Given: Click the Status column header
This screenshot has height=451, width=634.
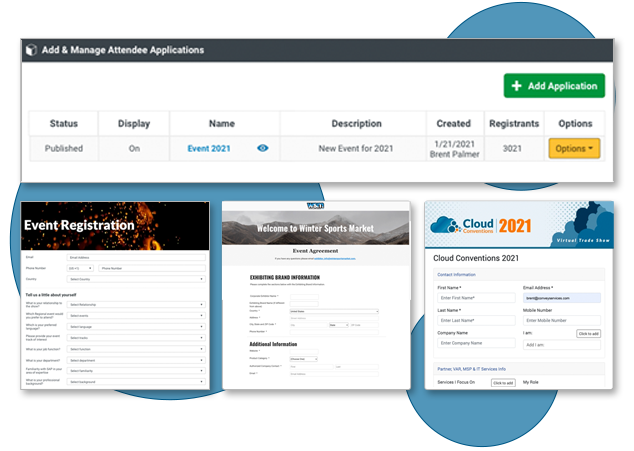Looking at the screenshot, I should coord(63,123).
